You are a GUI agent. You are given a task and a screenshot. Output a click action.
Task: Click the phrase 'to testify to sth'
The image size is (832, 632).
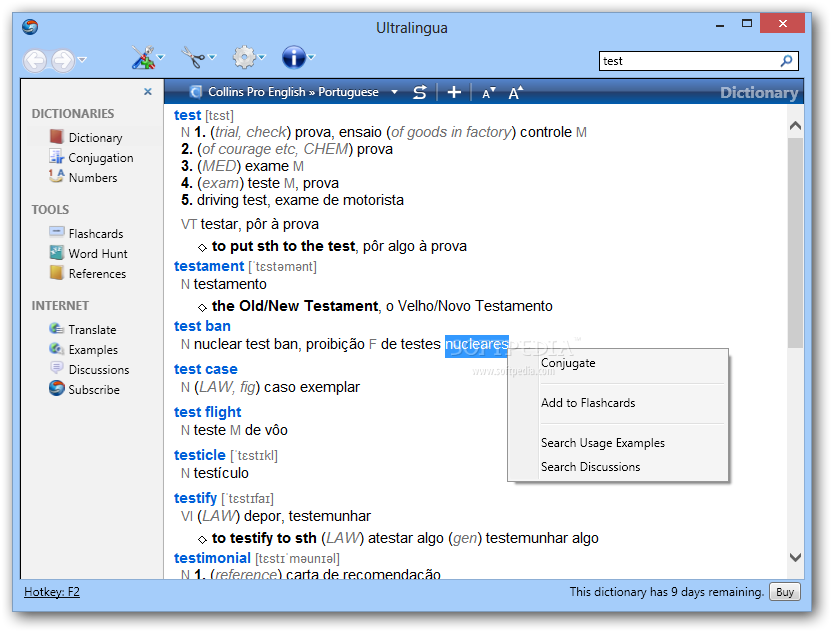click(264, 538)
